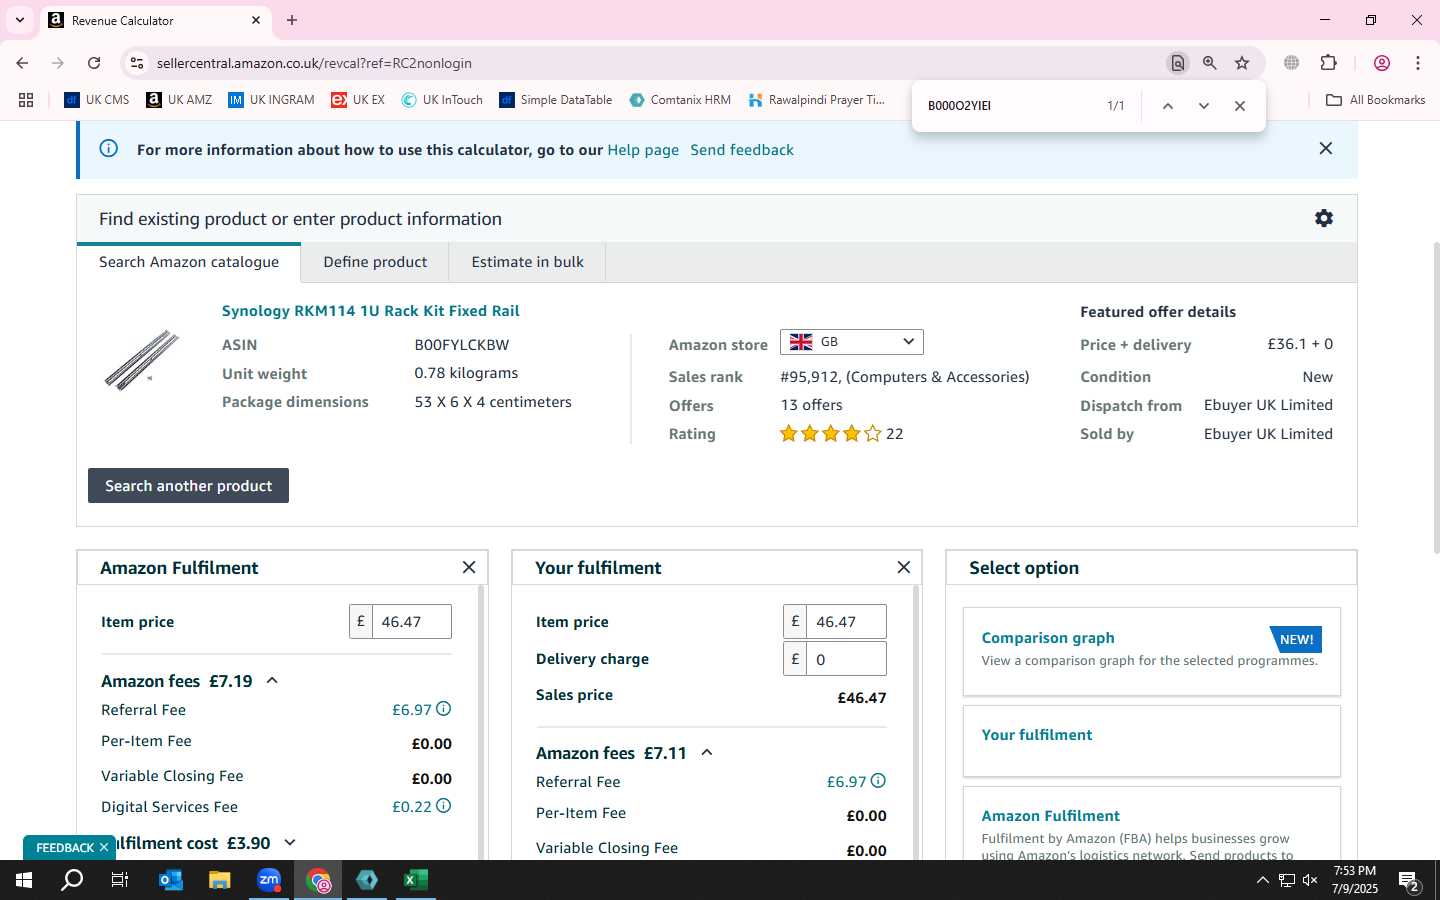Open the FEEDBACK widget

(x=64, y=847)
